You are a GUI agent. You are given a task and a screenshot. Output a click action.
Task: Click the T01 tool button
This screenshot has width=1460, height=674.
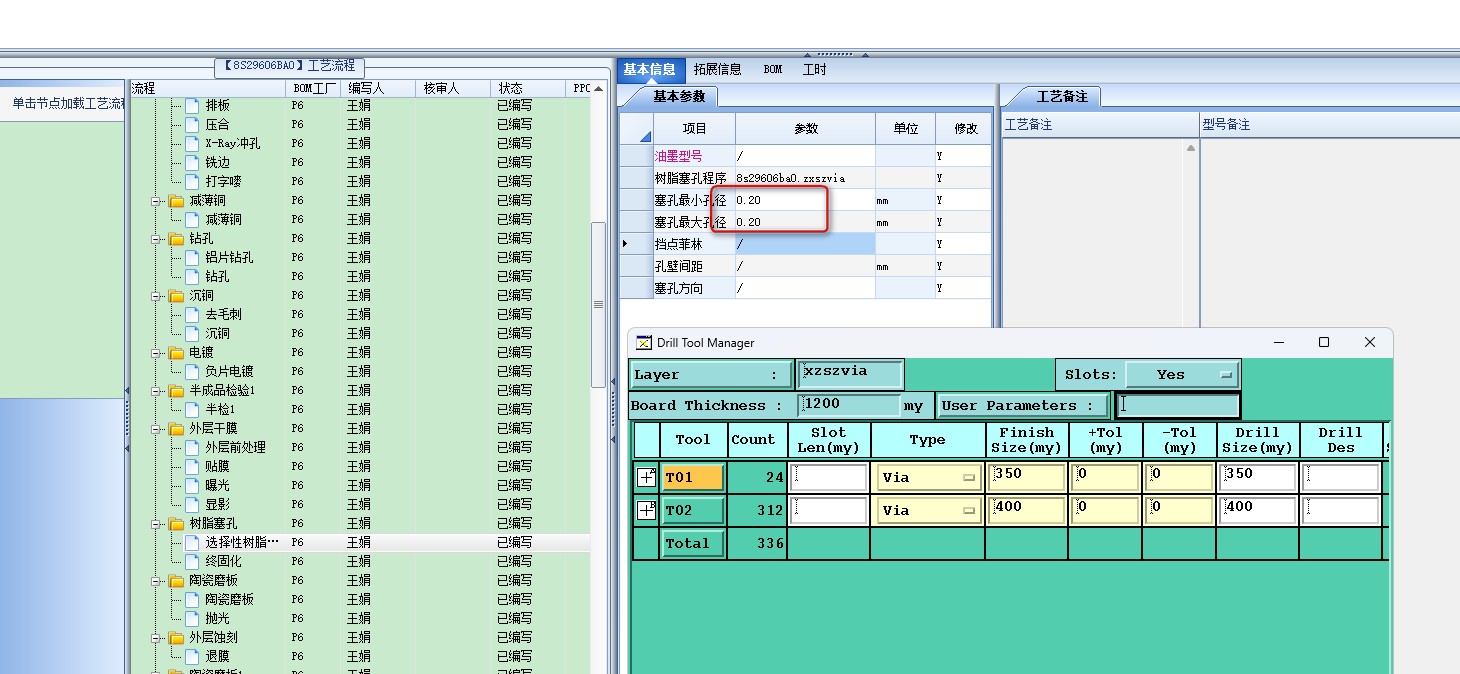click(692, 478)
